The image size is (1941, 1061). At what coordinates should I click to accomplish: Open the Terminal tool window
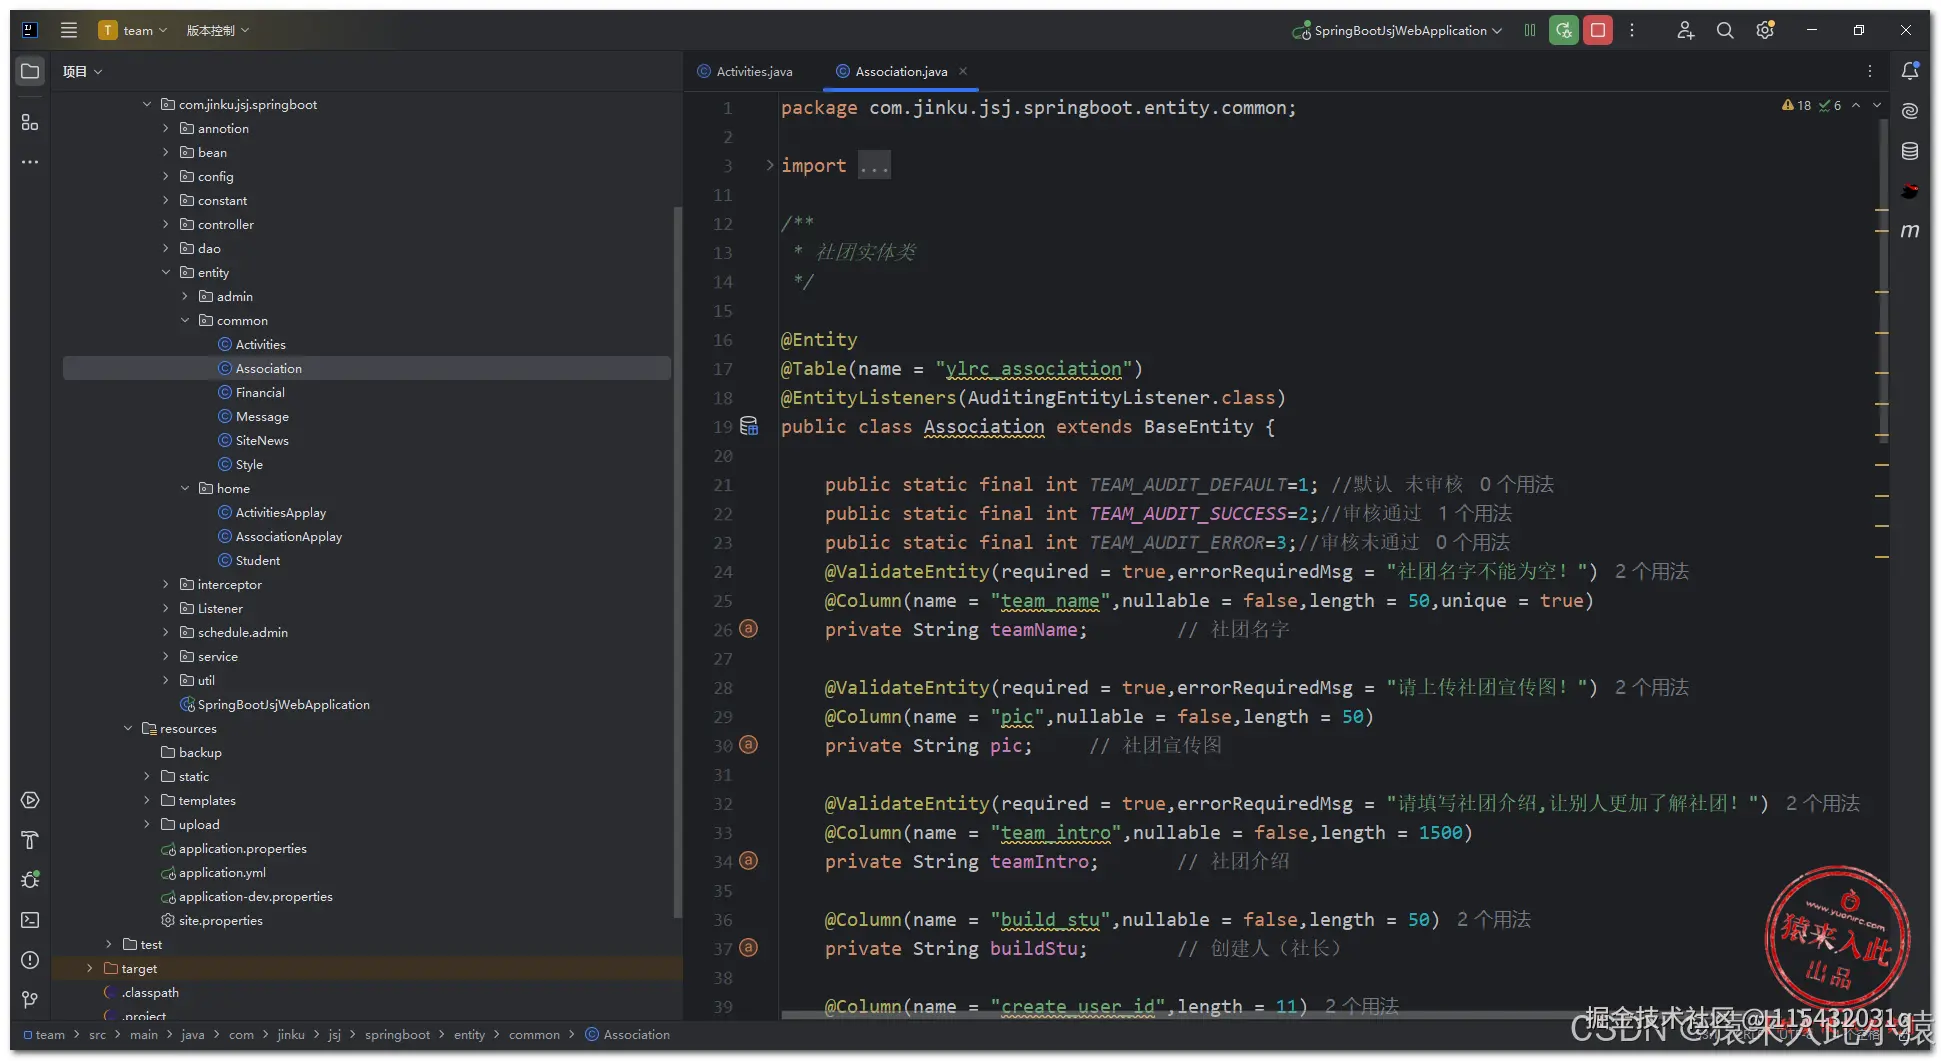tap(30, 920)
